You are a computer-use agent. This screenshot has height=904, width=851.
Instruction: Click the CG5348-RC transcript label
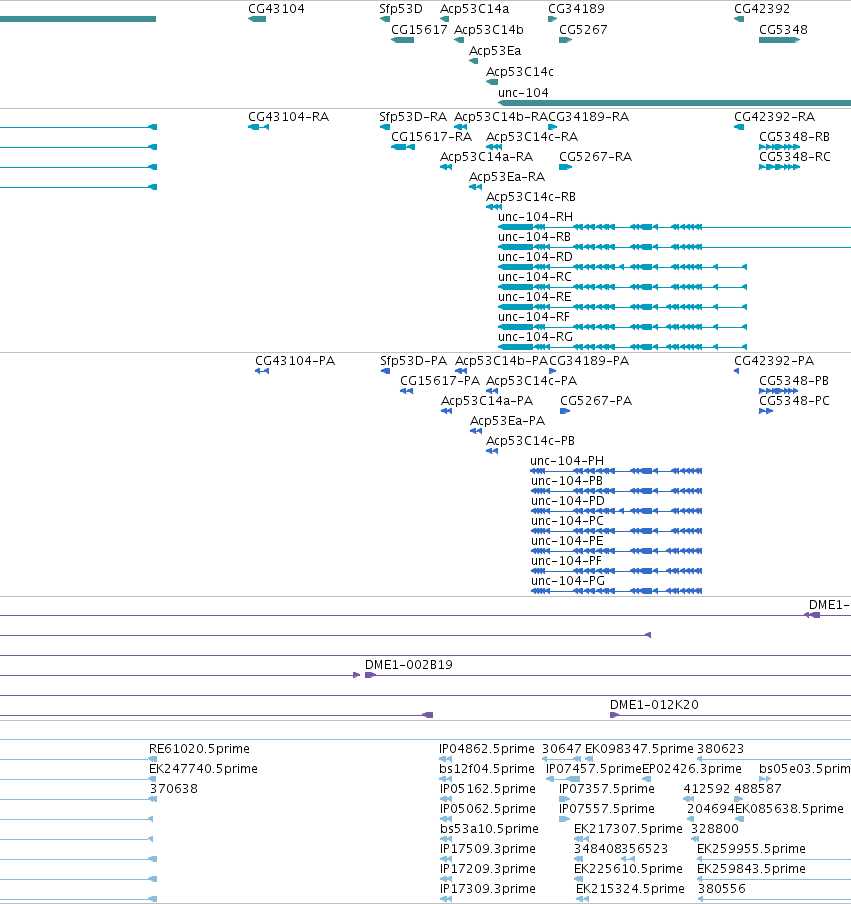pyautogui.click(x=794, y=157)
